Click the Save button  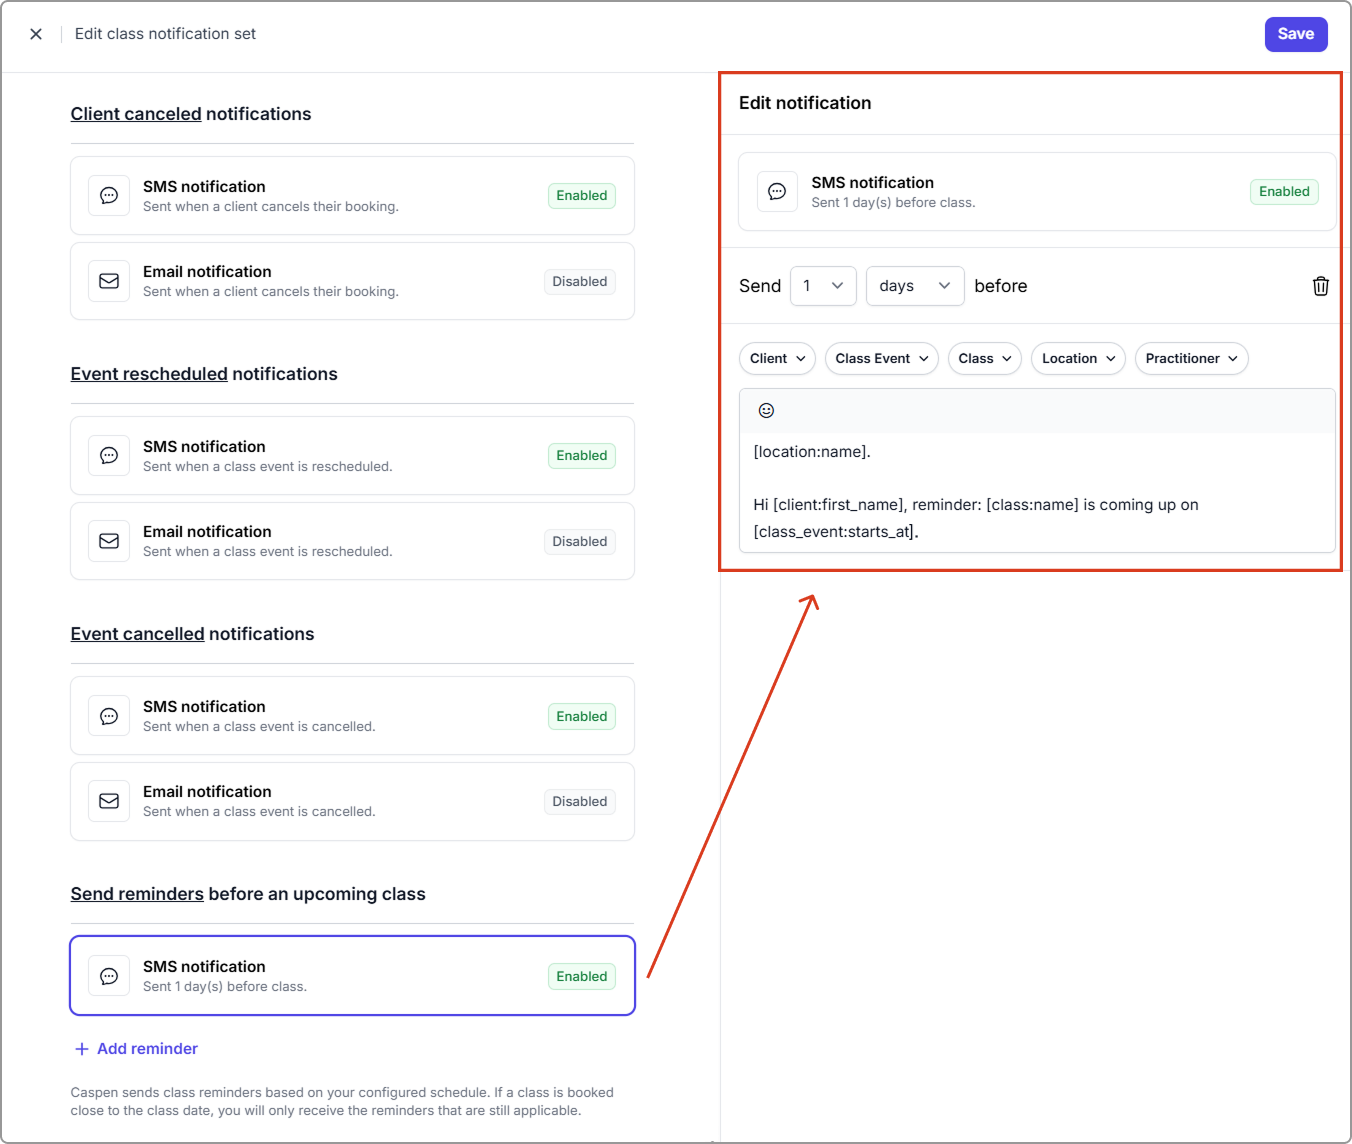(x=1295, y=34)
